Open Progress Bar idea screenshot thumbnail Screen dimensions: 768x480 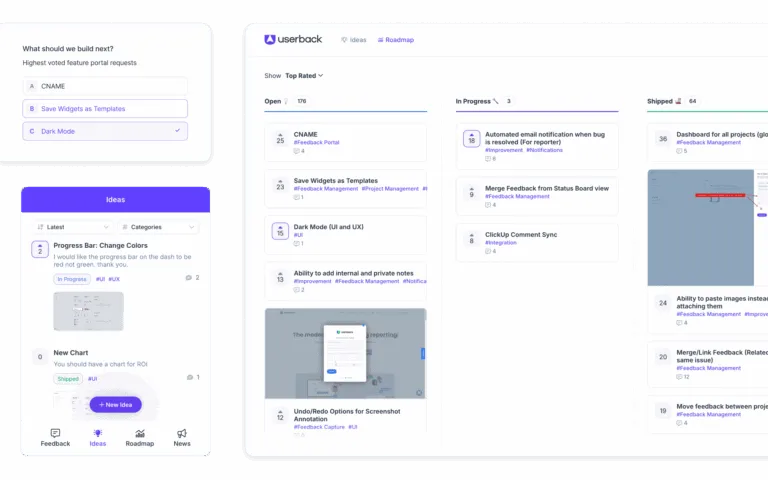click(89, 311)
